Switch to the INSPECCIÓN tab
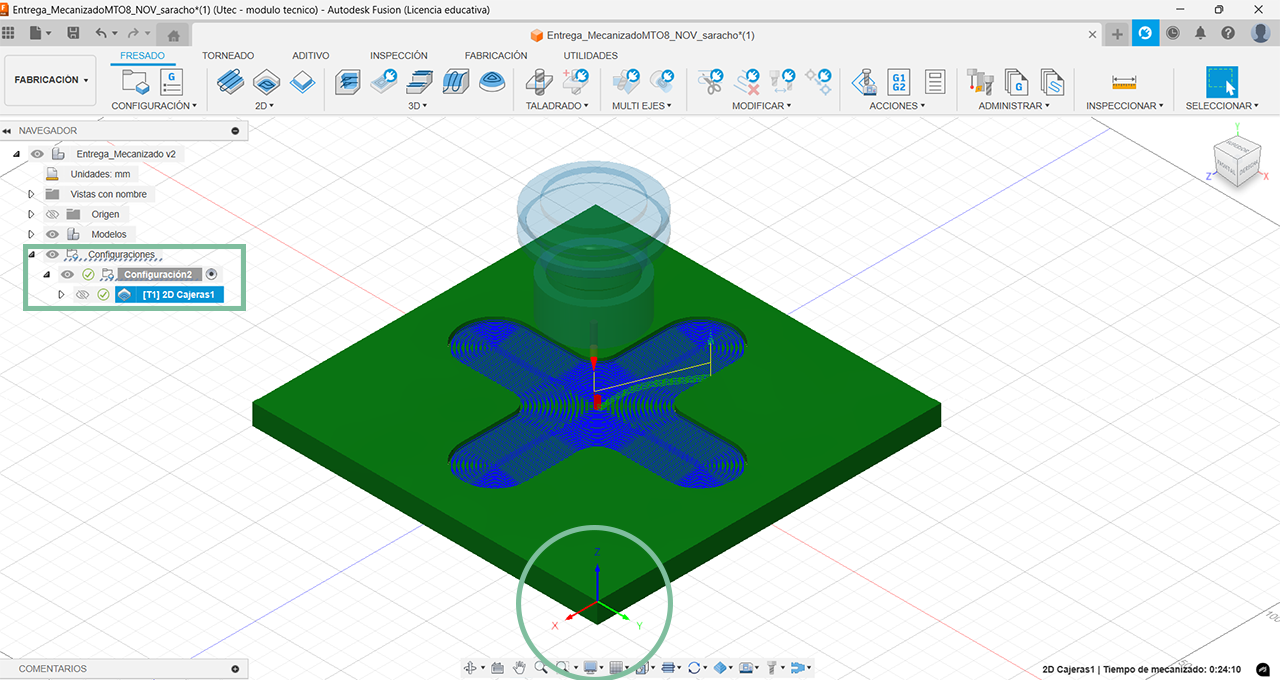Image resolution: width=1280 pixels, height=680 pixels. pyautogui.click(x=398, y=56)
